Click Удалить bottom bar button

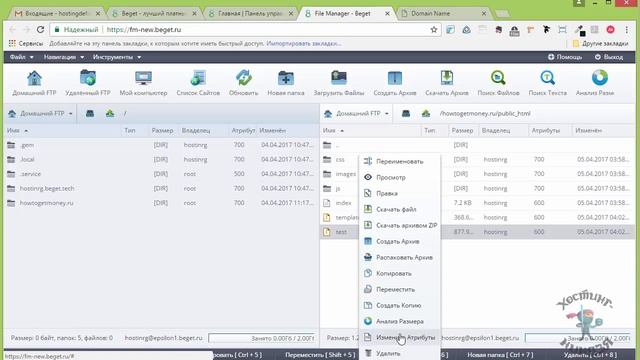click(x=590, y=355)
